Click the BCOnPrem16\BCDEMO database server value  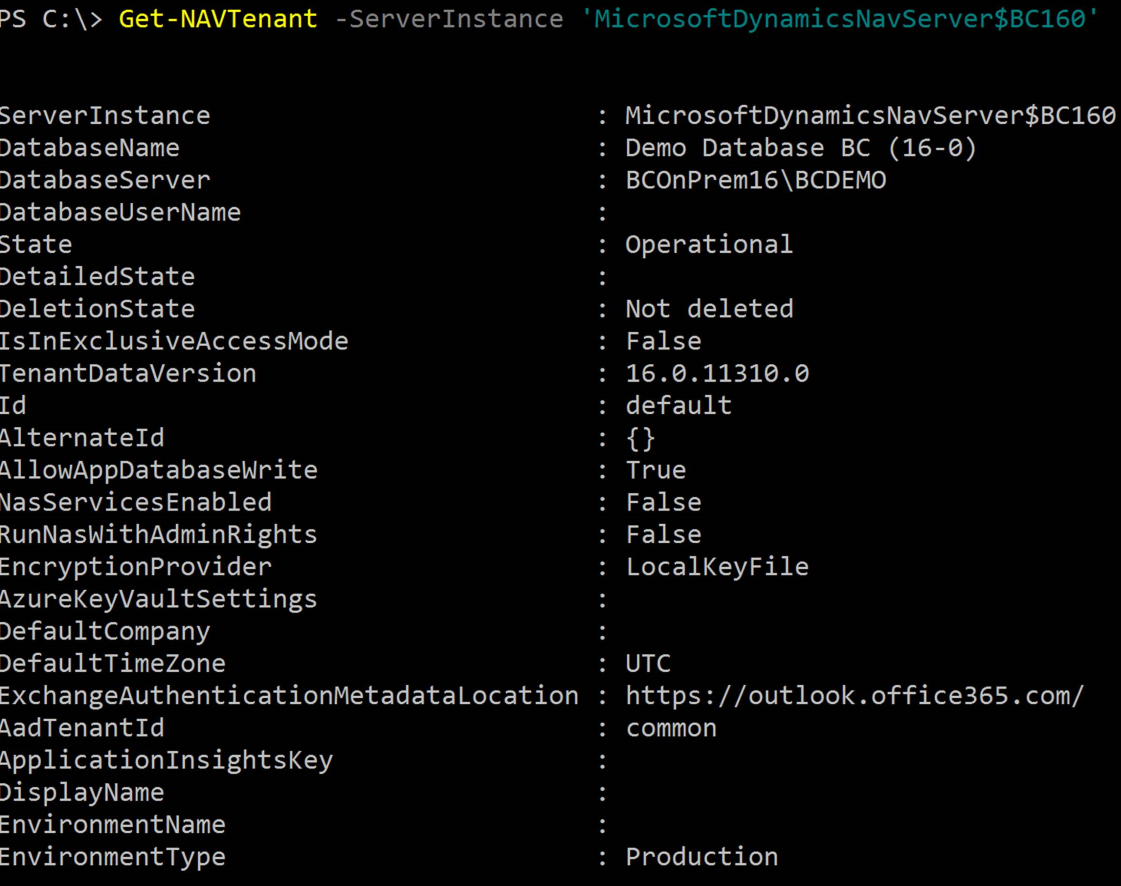756,180
